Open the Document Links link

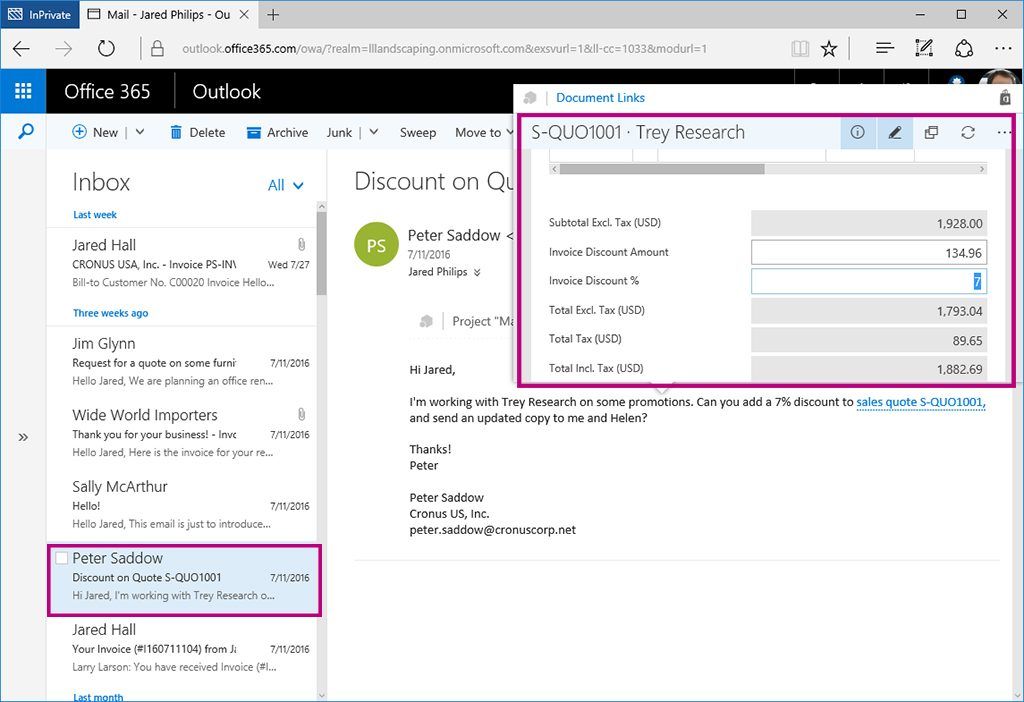click(600, 98)
